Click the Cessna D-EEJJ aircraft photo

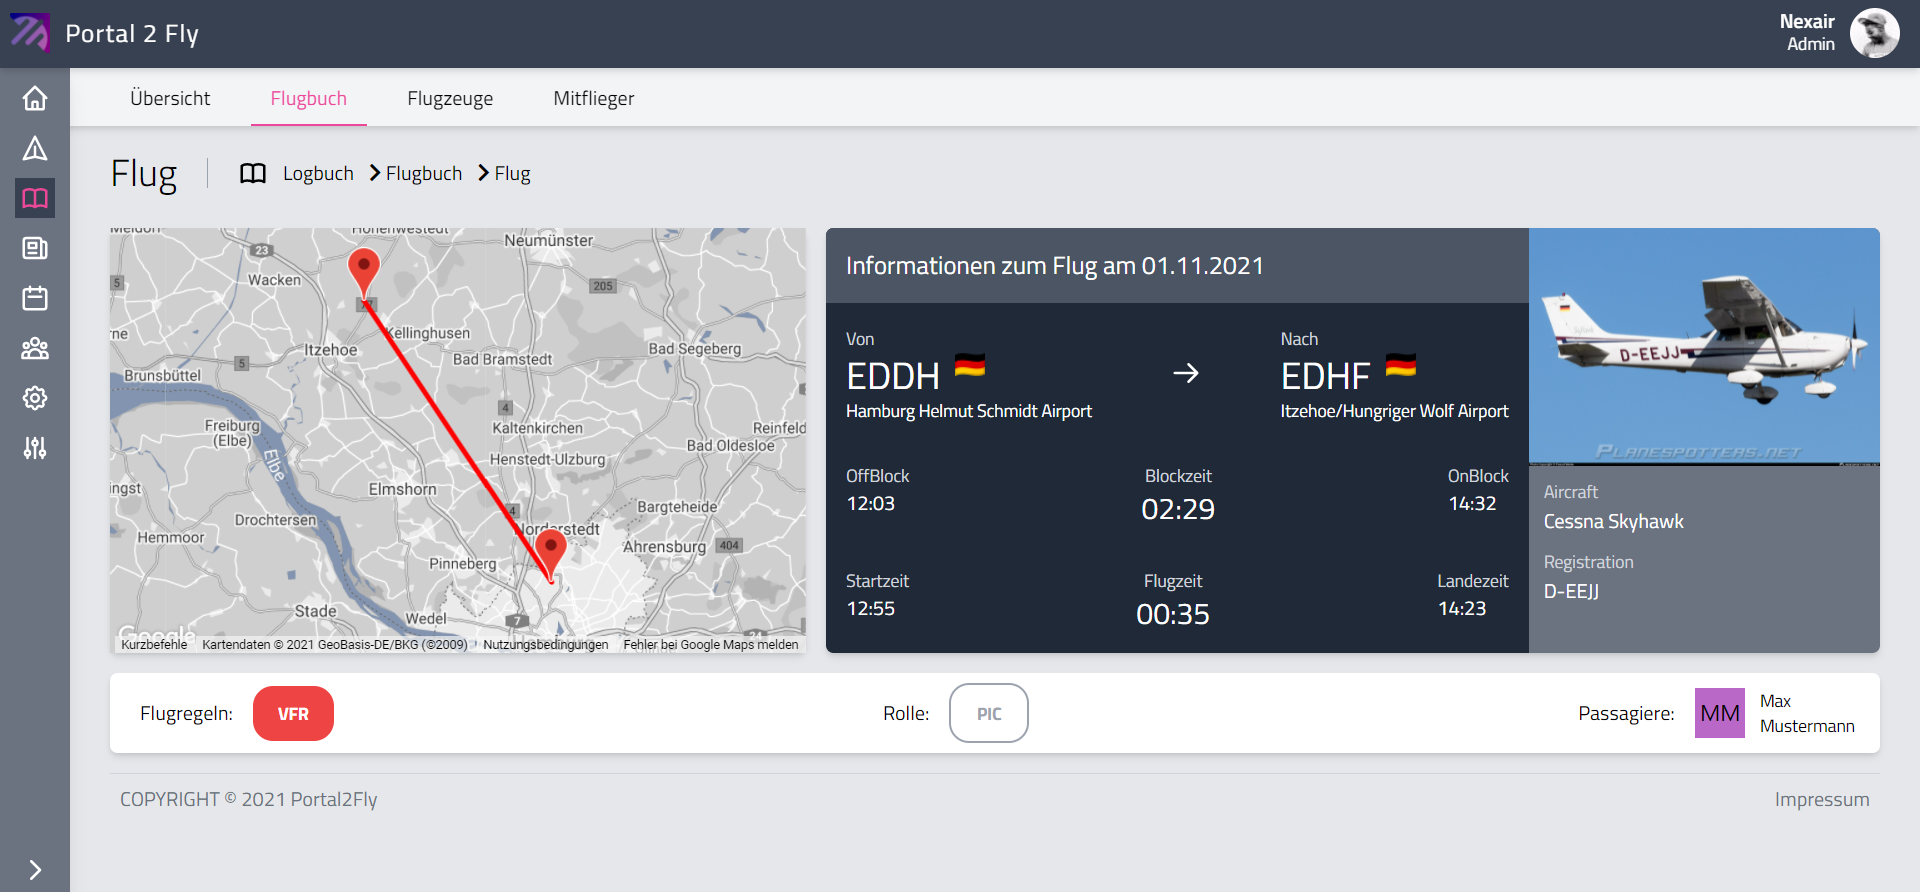(x=1703, y=346)
